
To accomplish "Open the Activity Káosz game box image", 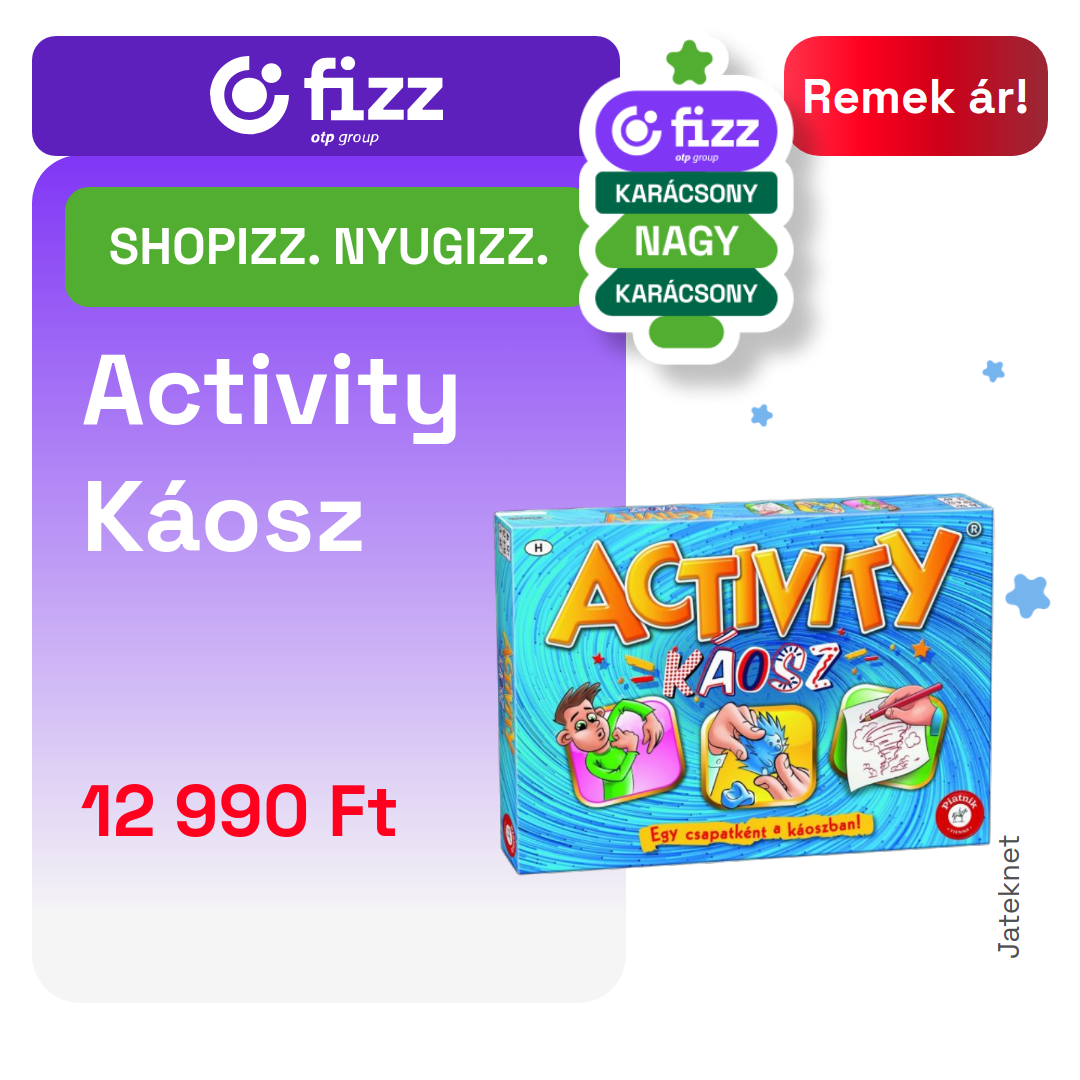I will 744,683.
